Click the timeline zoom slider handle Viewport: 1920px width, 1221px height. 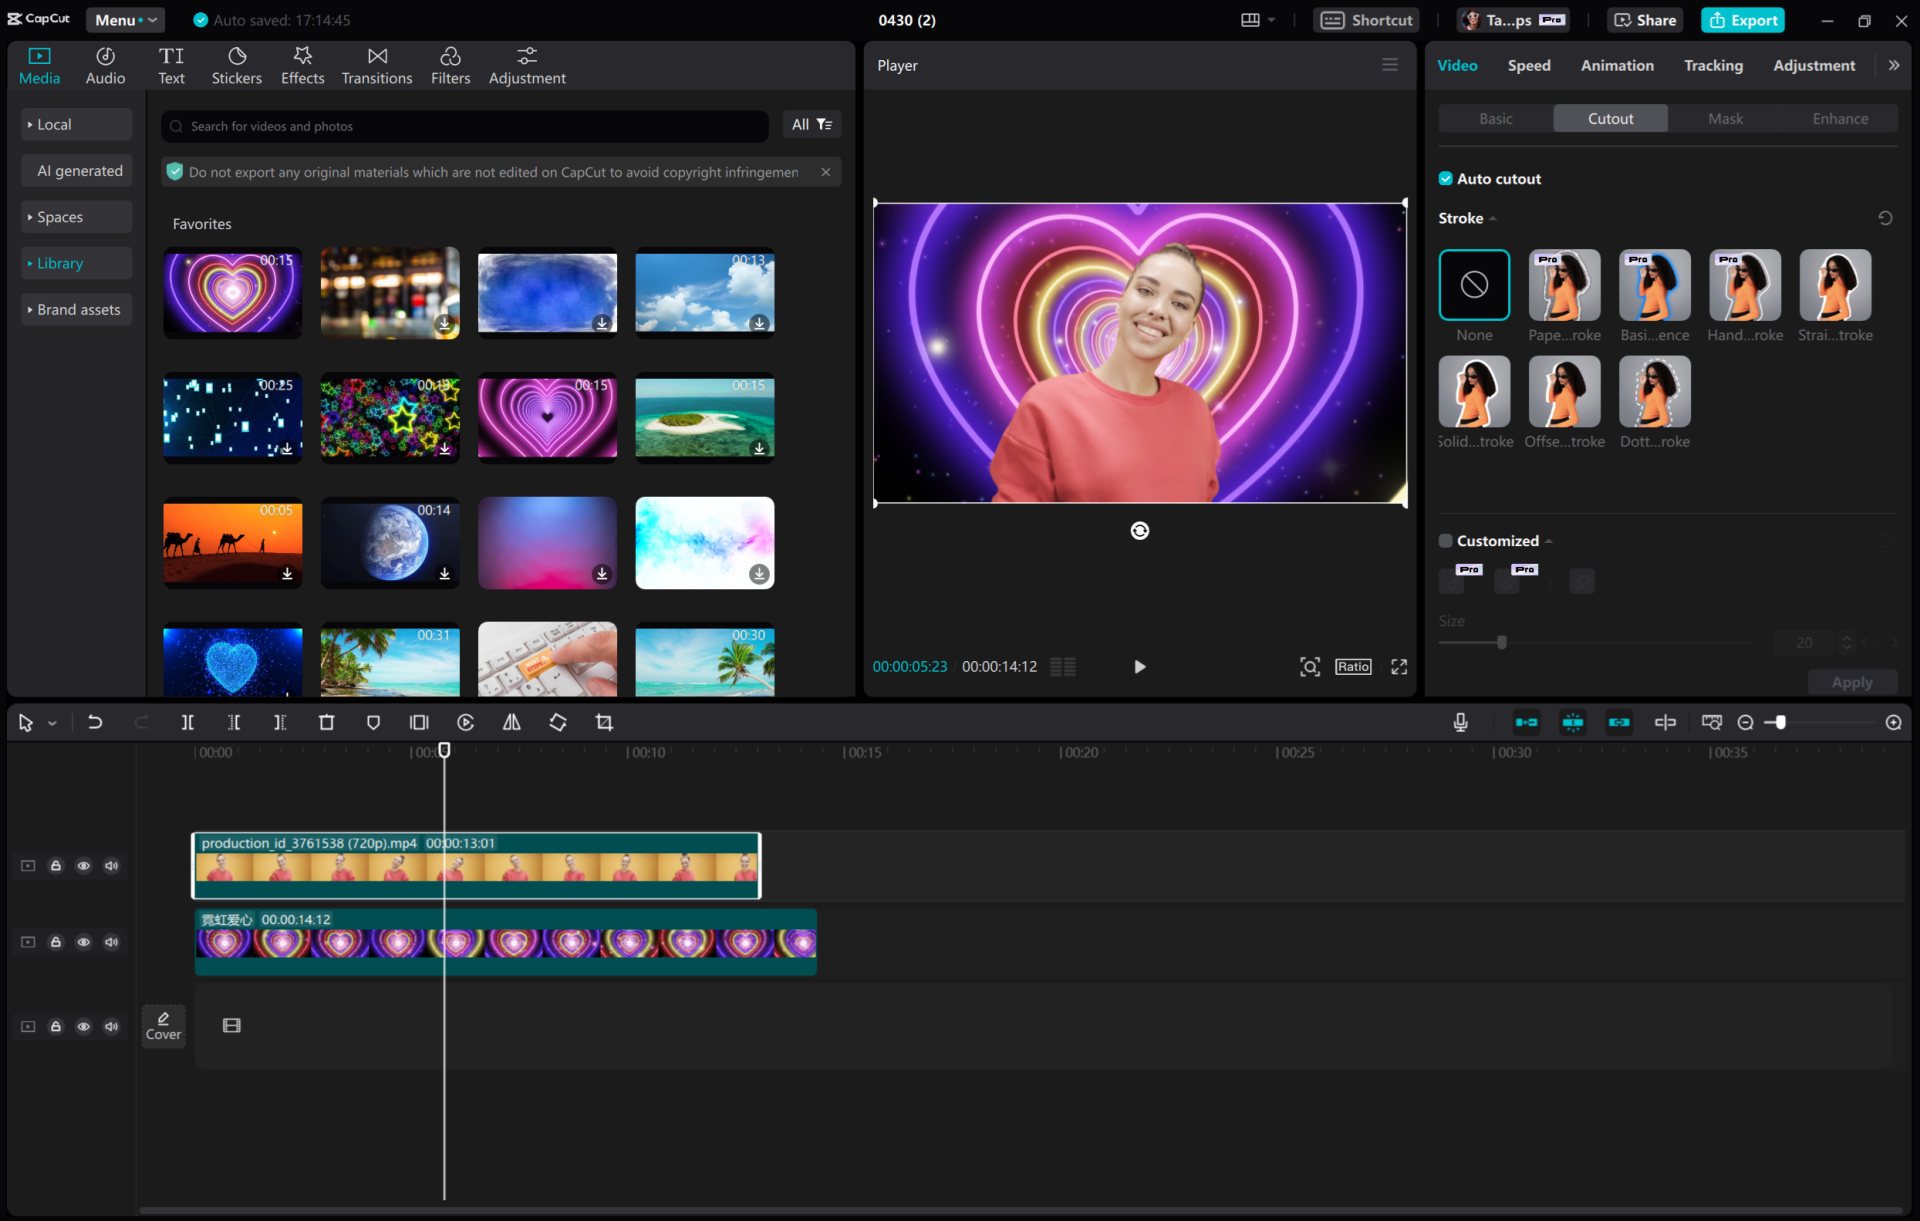[1780, 722]
